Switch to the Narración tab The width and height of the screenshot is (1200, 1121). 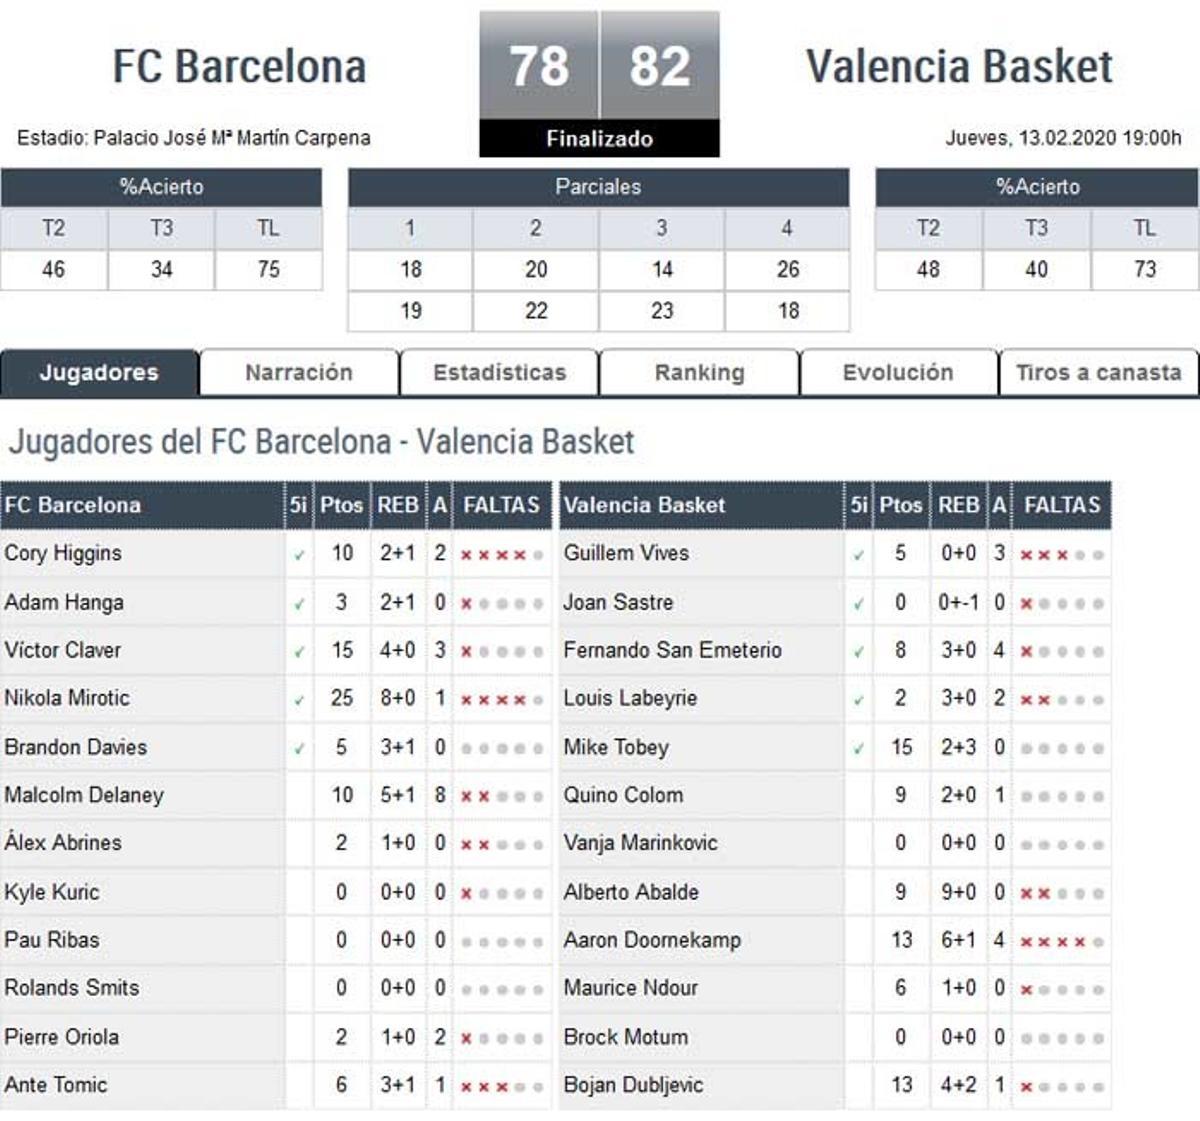(299, 372)
